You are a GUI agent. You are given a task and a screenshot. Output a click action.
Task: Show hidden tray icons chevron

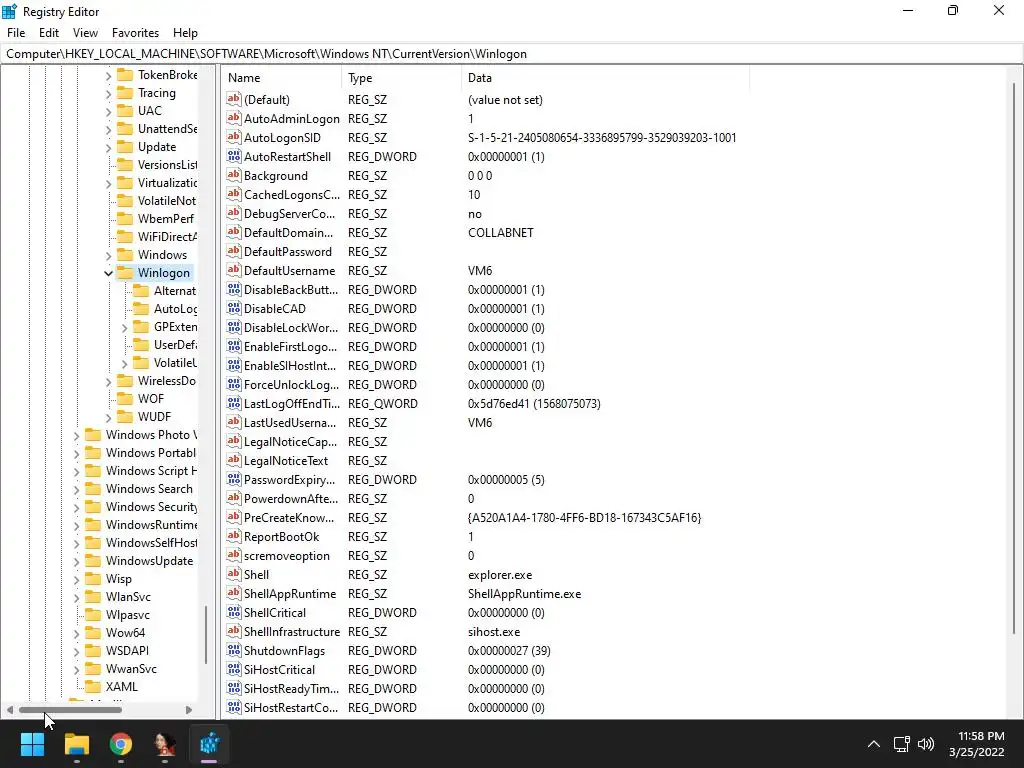tap(873, 744)
